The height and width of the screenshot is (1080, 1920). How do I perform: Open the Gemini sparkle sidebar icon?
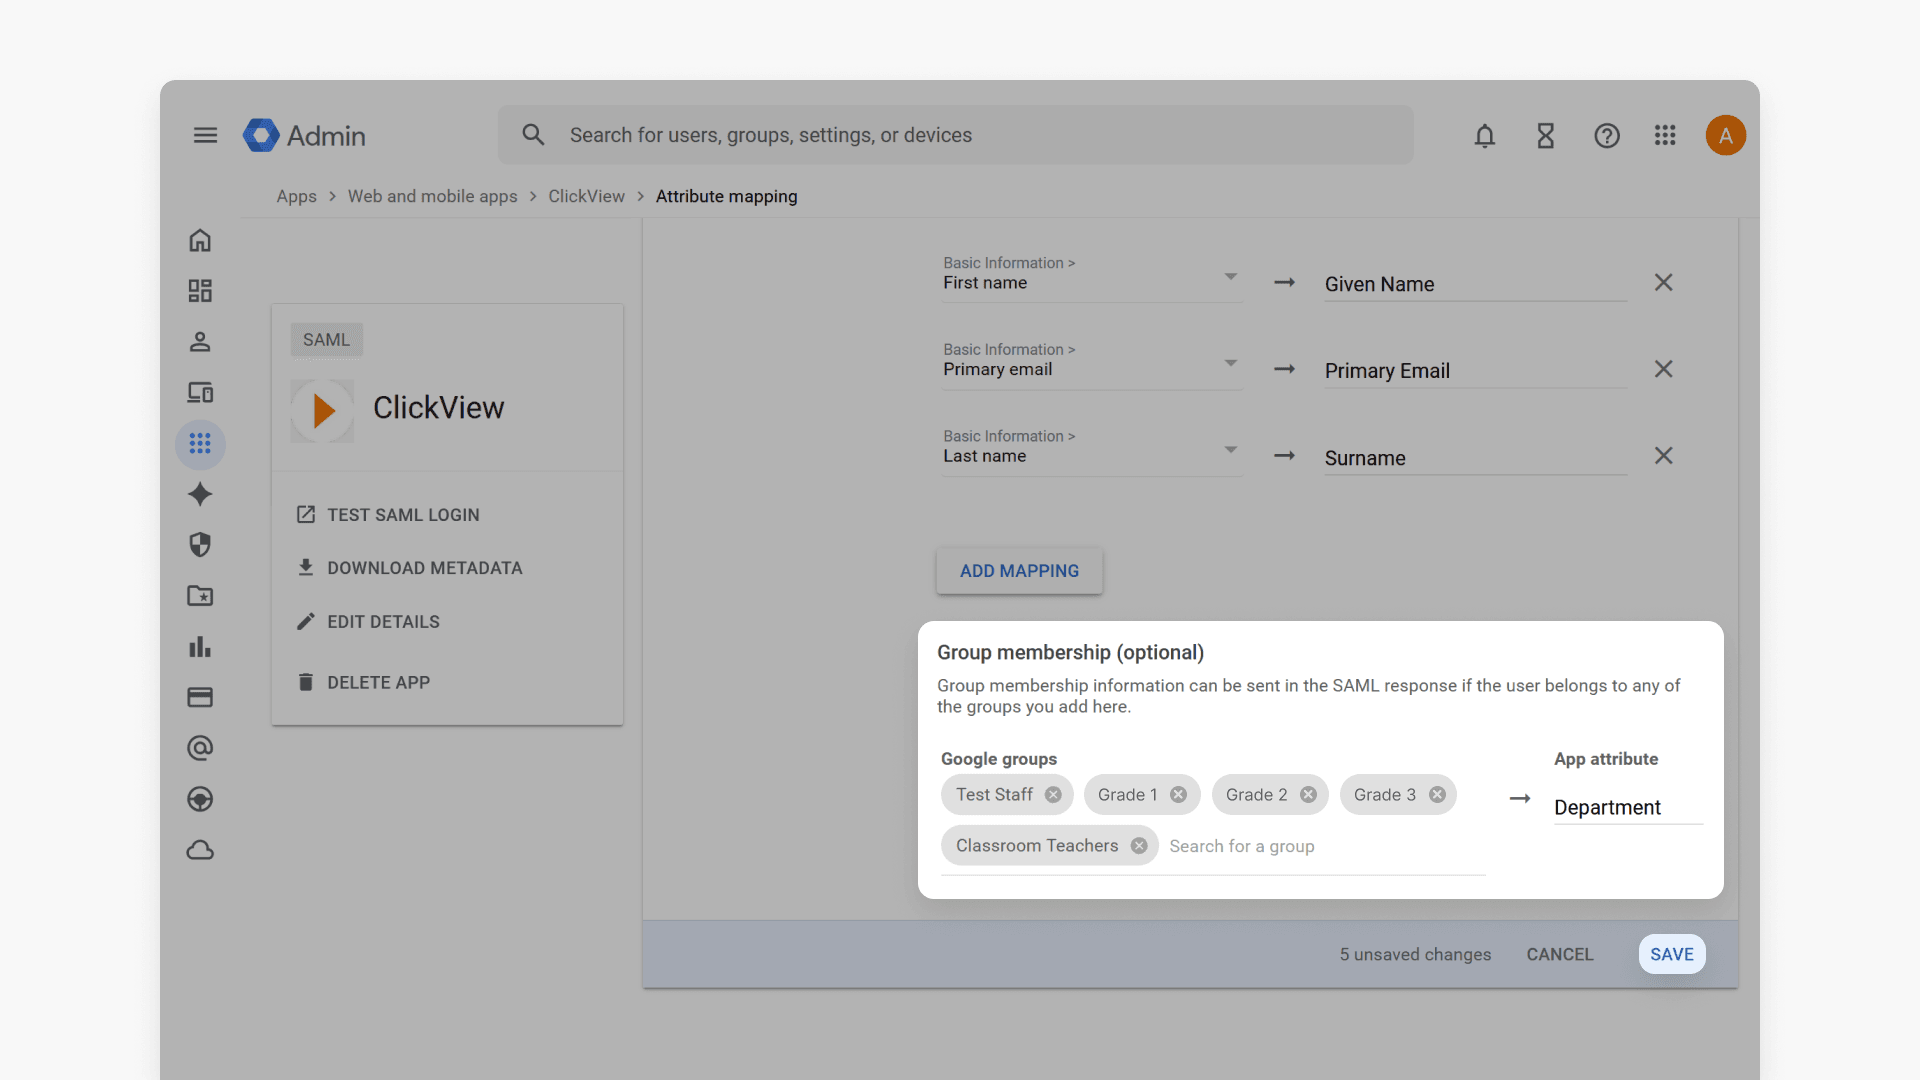pyautogui.click(x=200, y=494)
